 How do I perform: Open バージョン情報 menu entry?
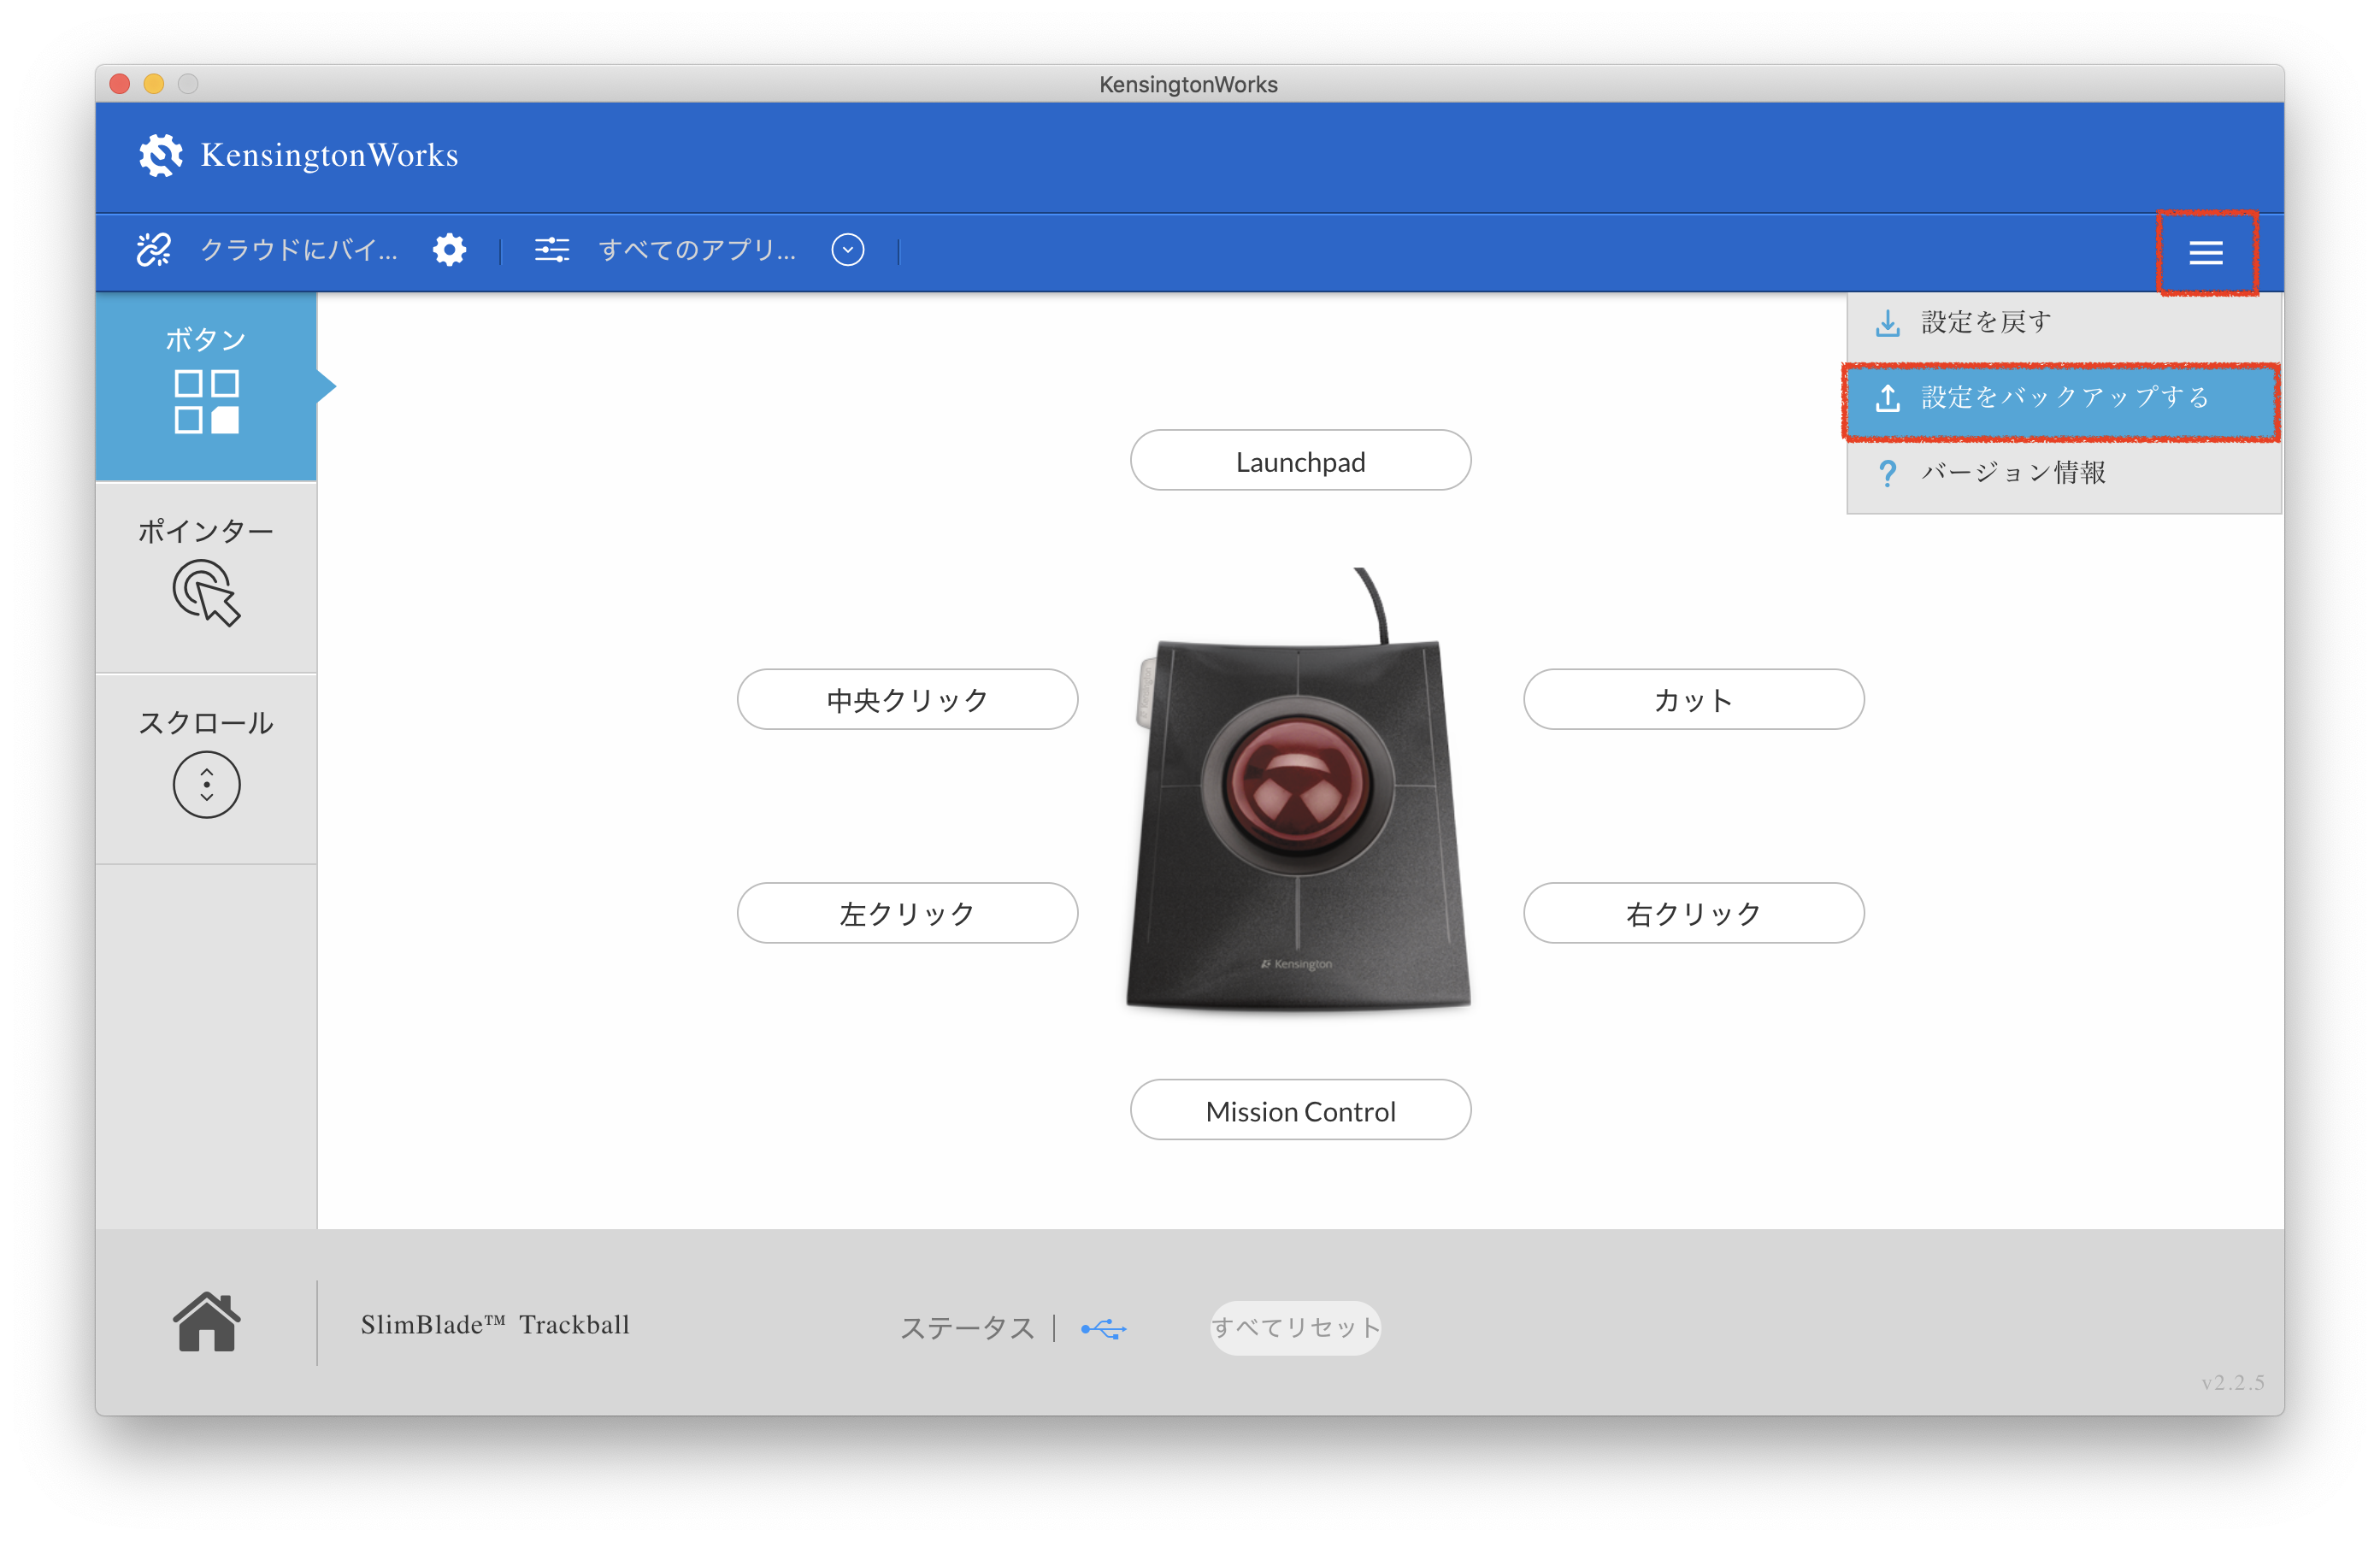tap(2063, 473)
